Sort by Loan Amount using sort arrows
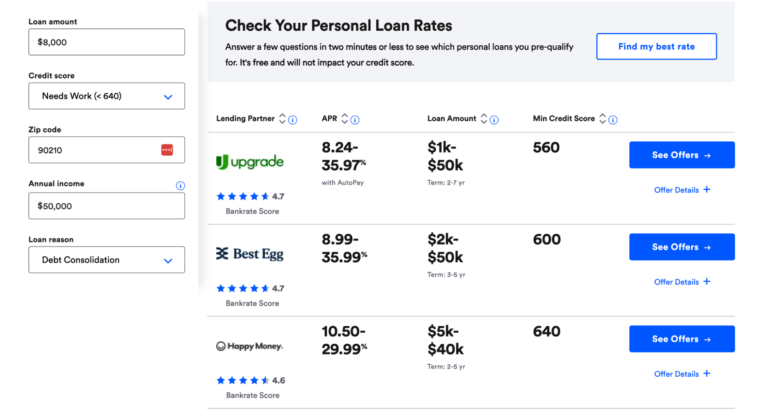Viewport: 768px width, 409px height. (485, 119)
